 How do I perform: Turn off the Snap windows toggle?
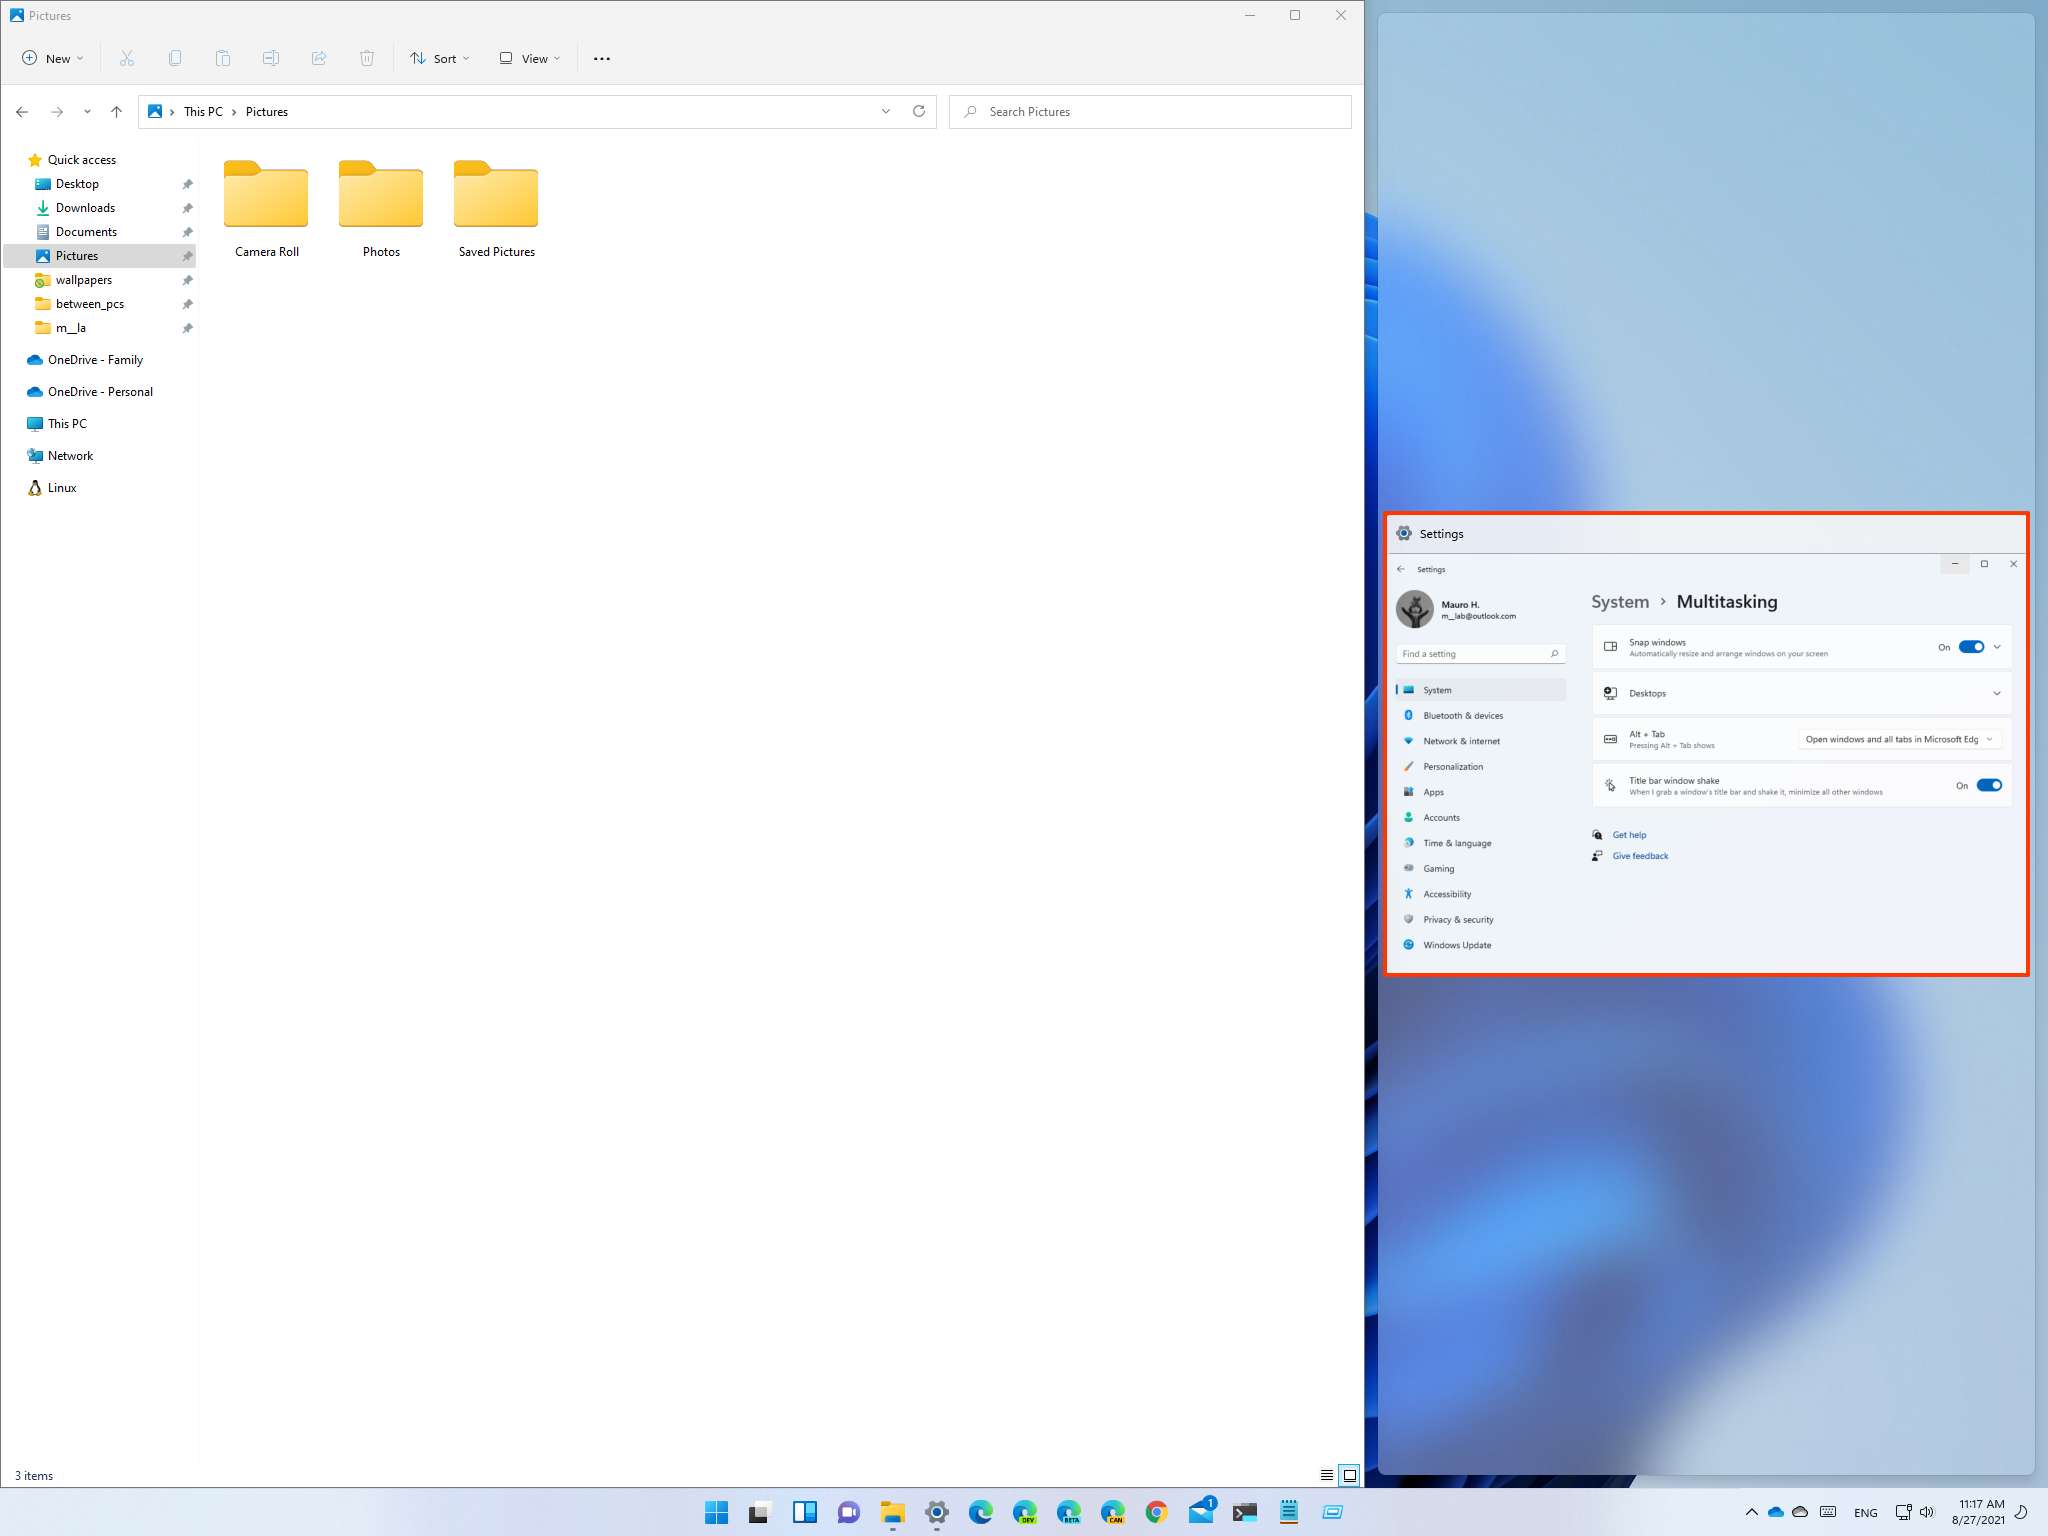[1970, 647]
